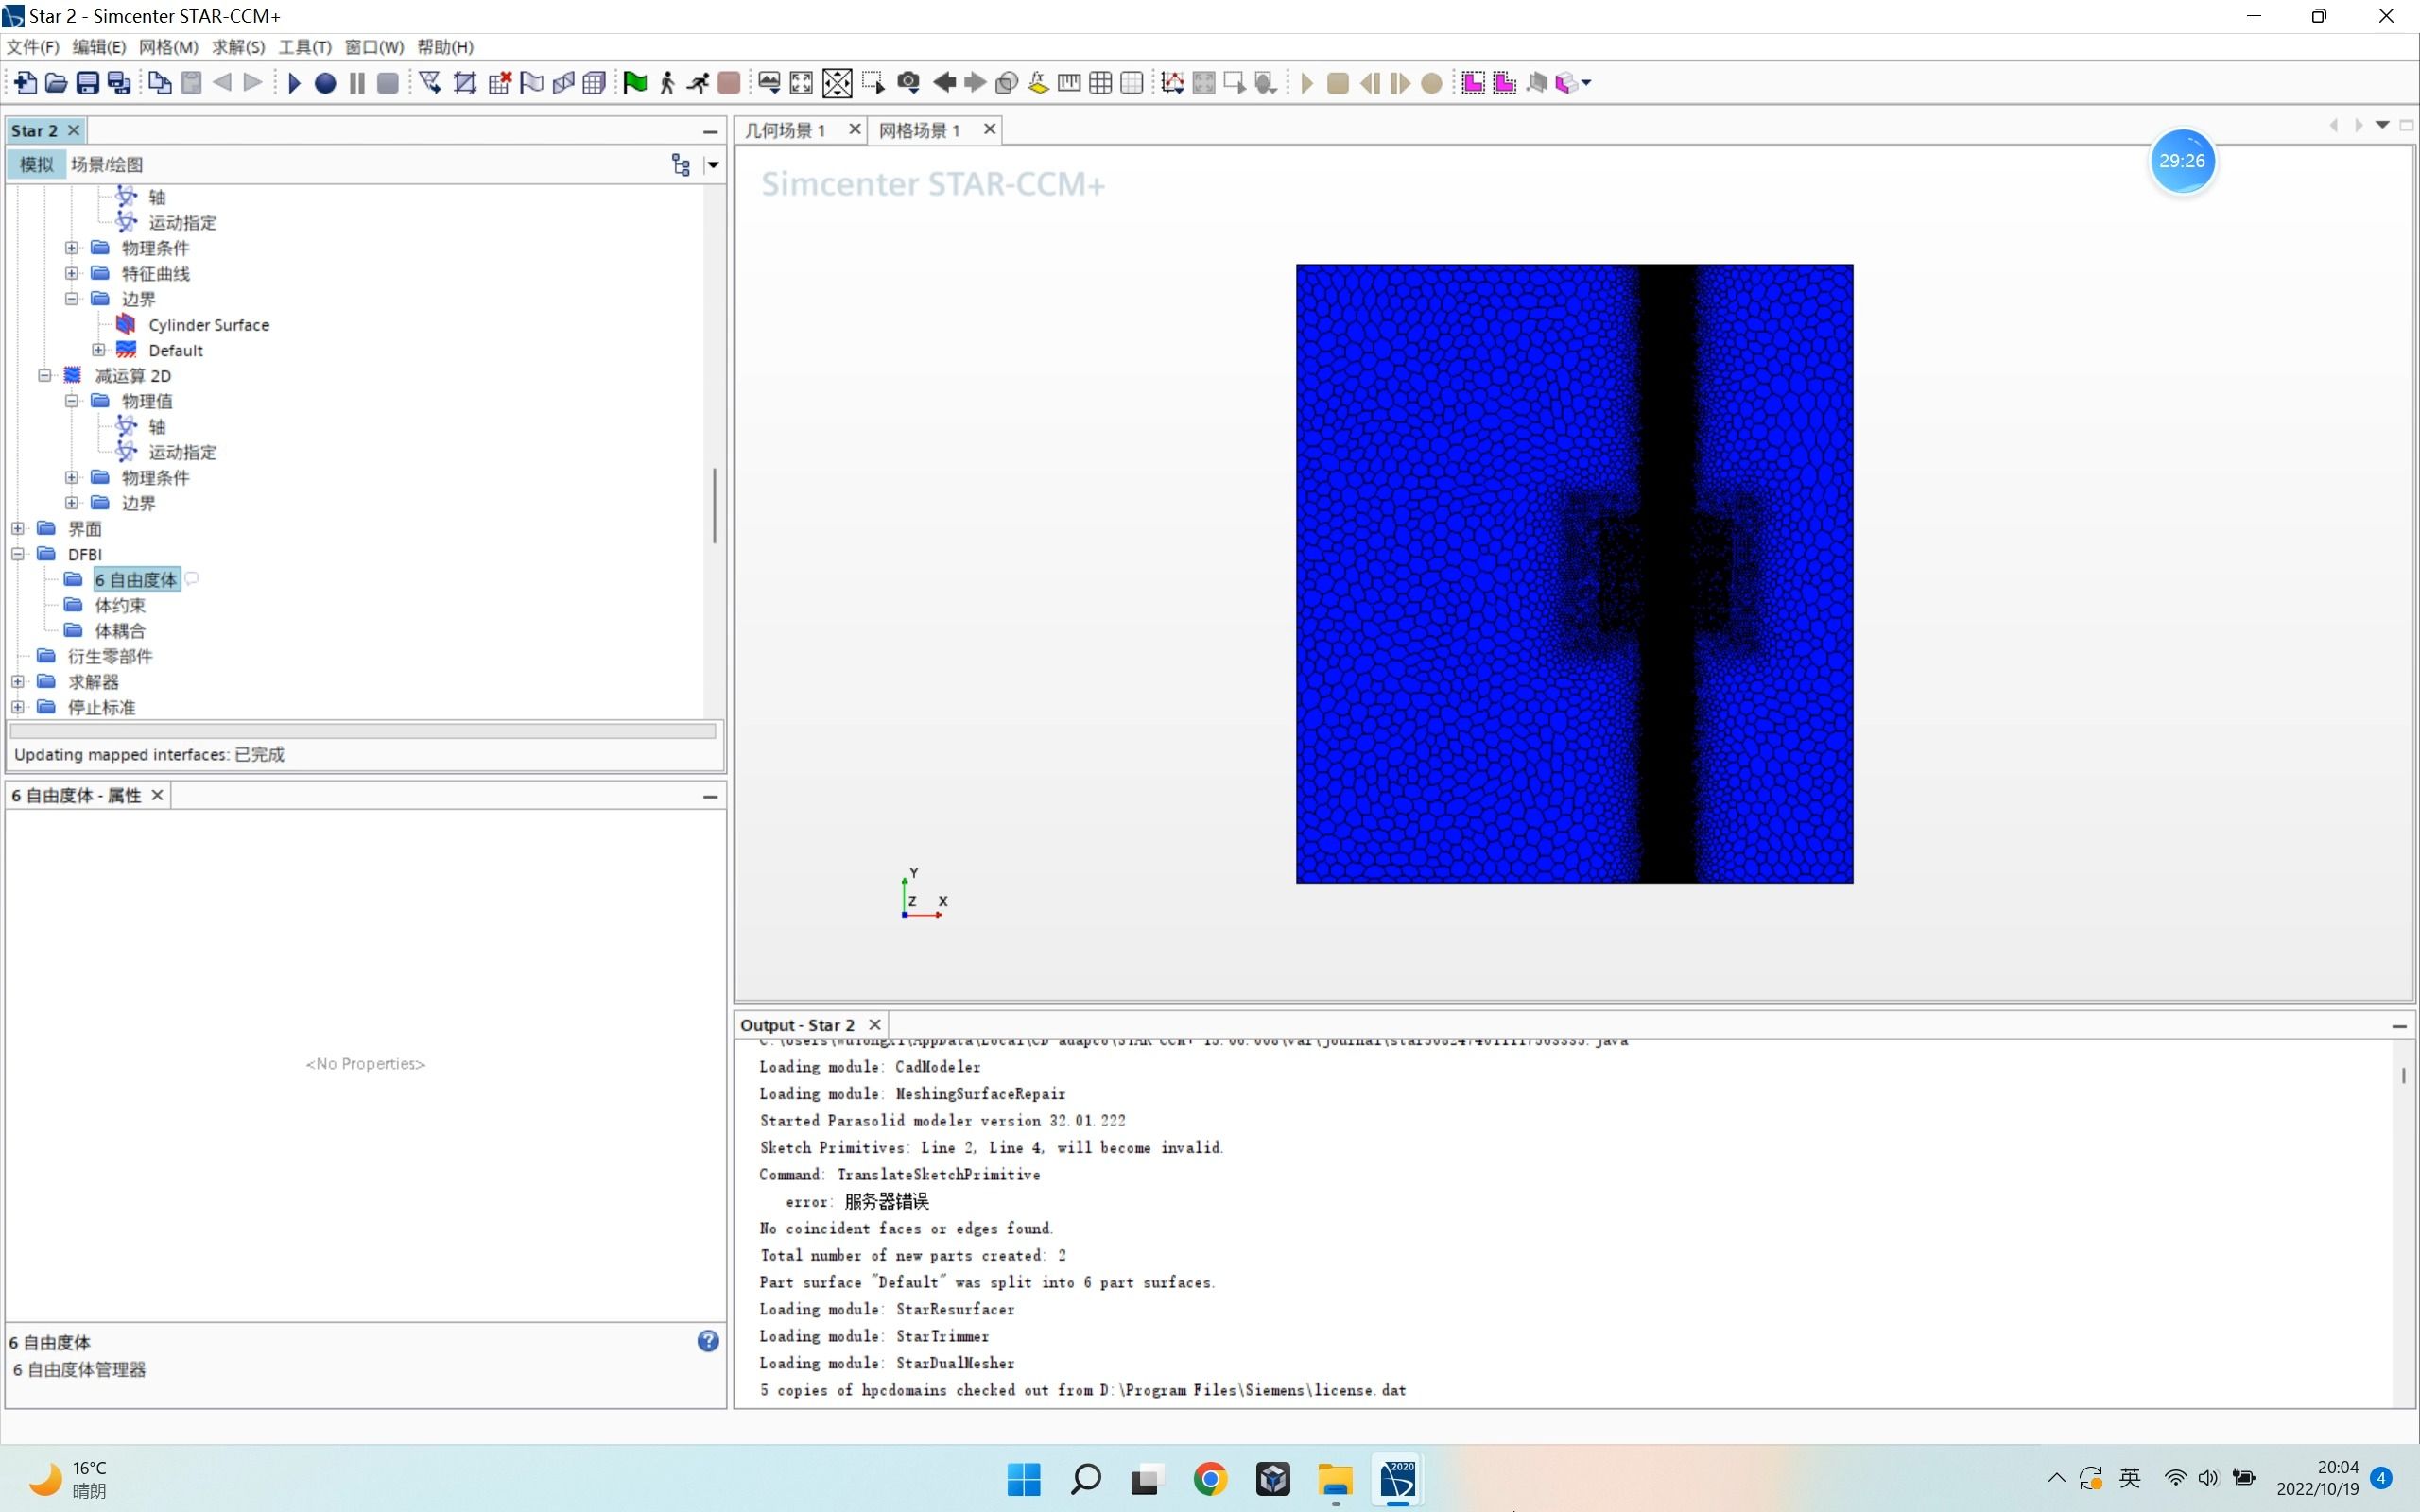This screenshot has height=1512, width=2420.
Task: Create a new simulation from toolbar
Action: [x=26, y=83]
